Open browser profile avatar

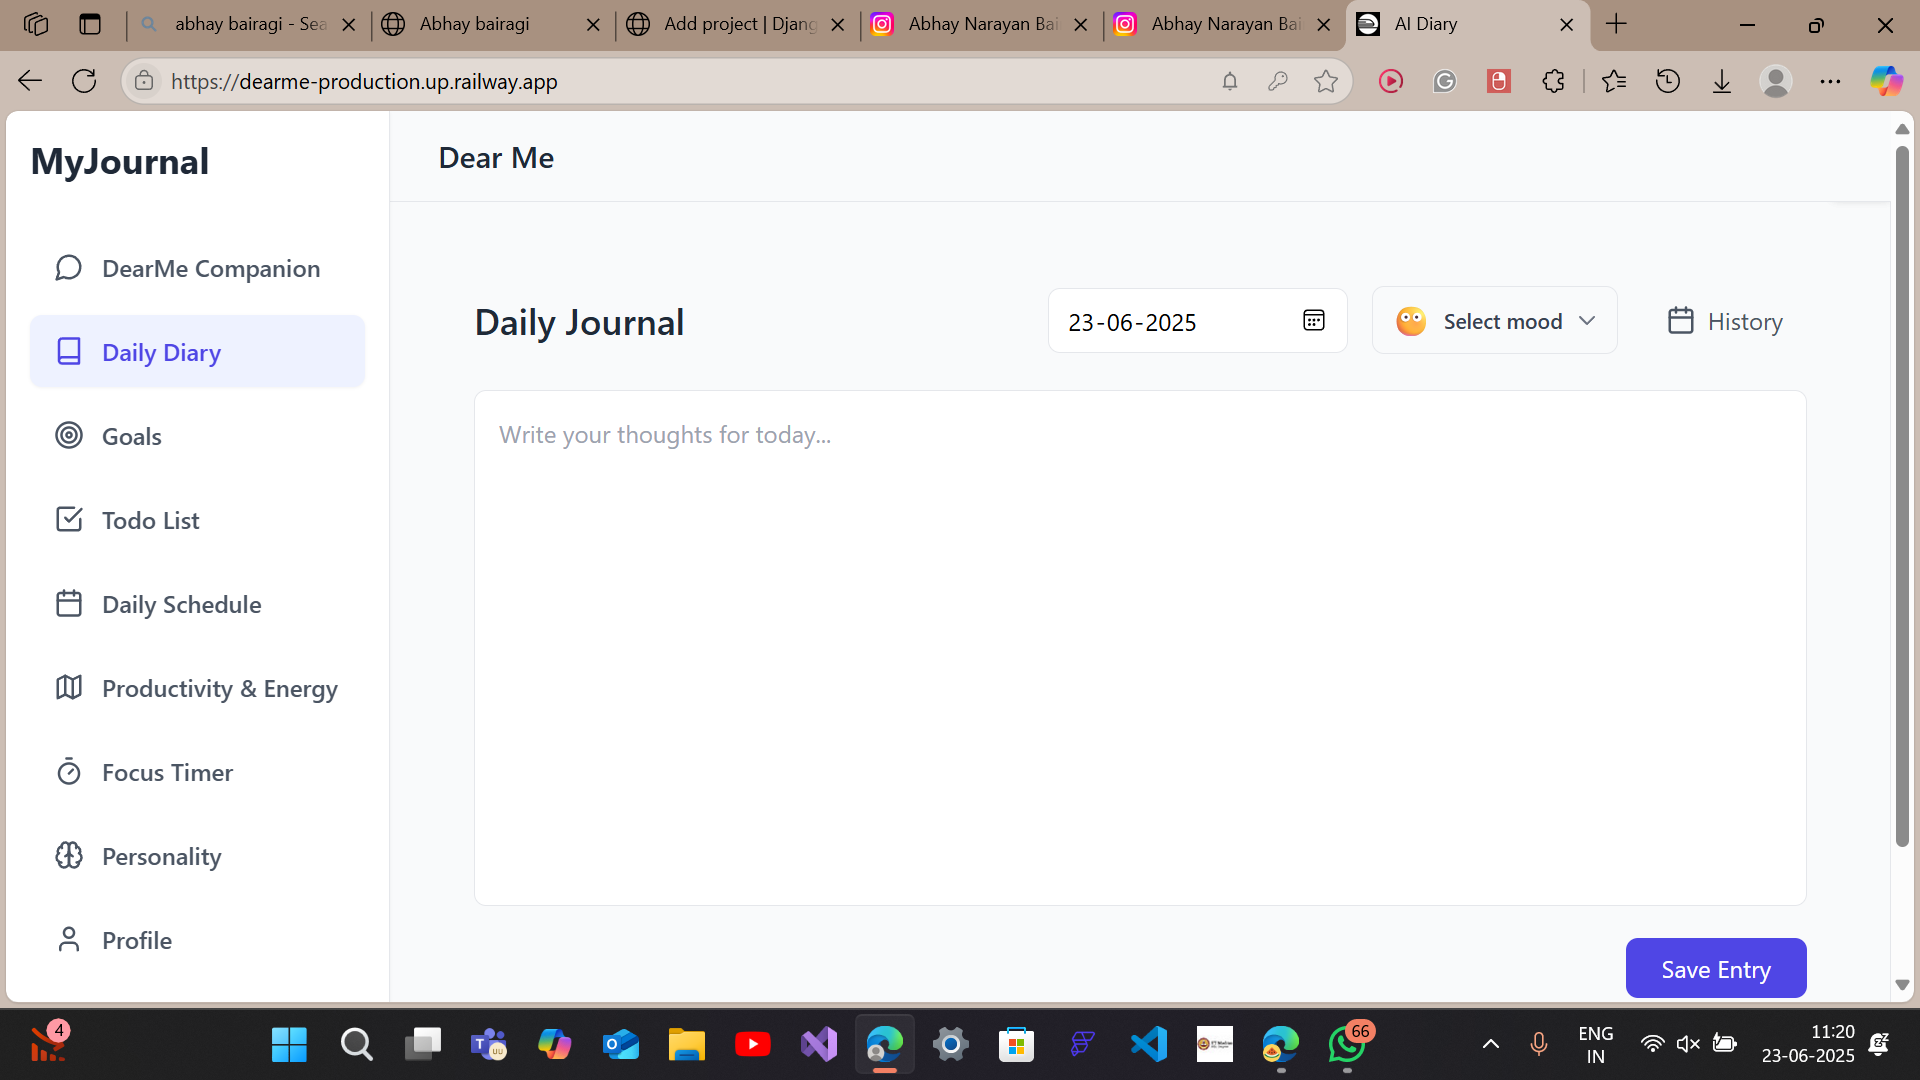click(1776, 81)
